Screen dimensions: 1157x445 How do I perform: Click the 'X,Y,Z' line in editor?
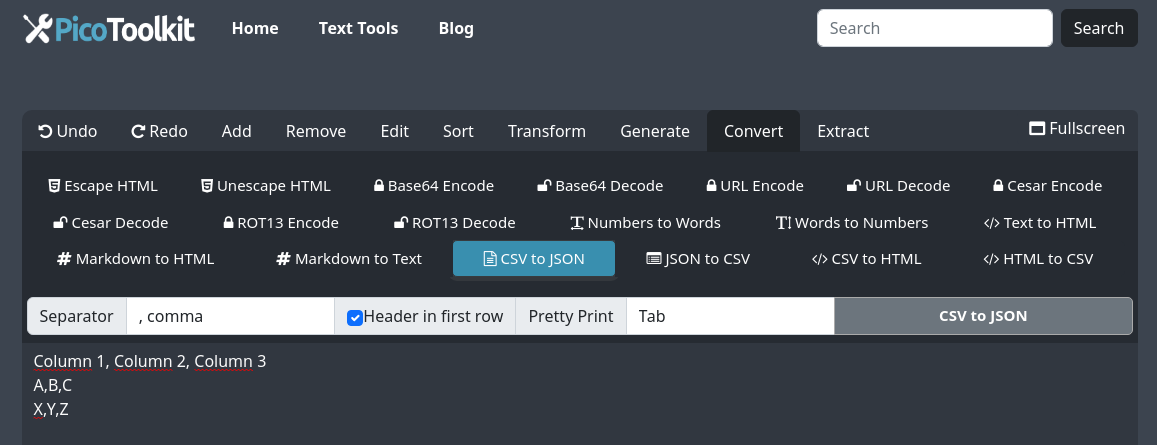(52, 410)
